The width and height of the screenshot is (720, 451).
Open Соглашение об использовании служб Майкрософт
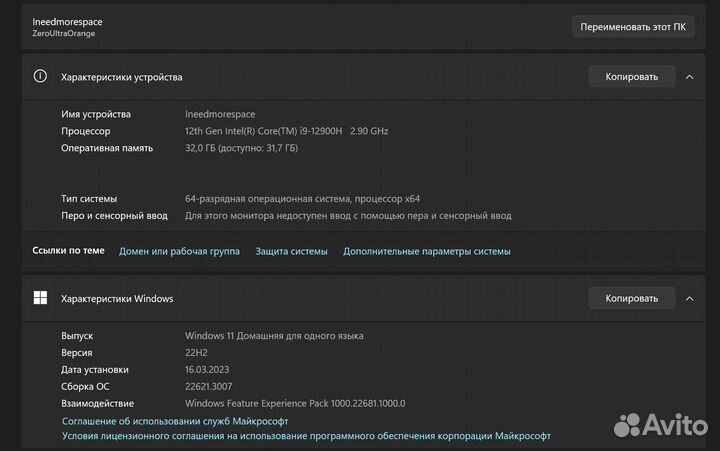[x=175, y=421]
